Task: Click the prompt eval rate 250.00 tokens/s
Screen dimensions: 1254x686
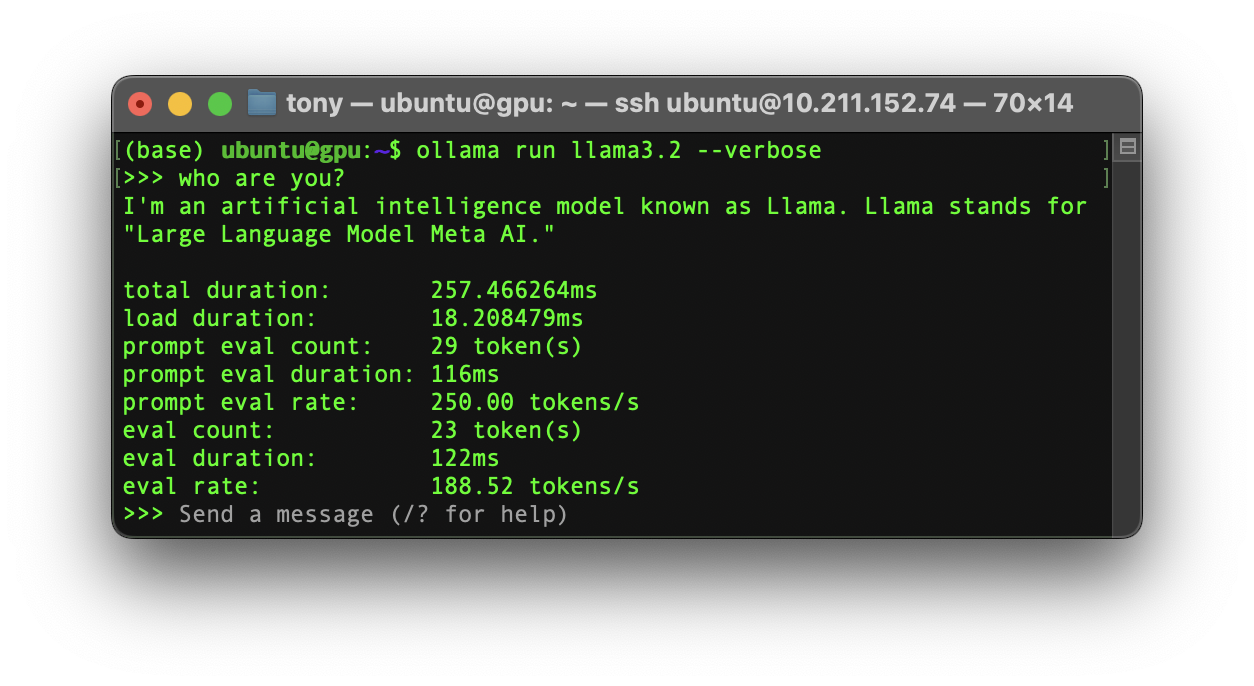Action: (535, 403)
